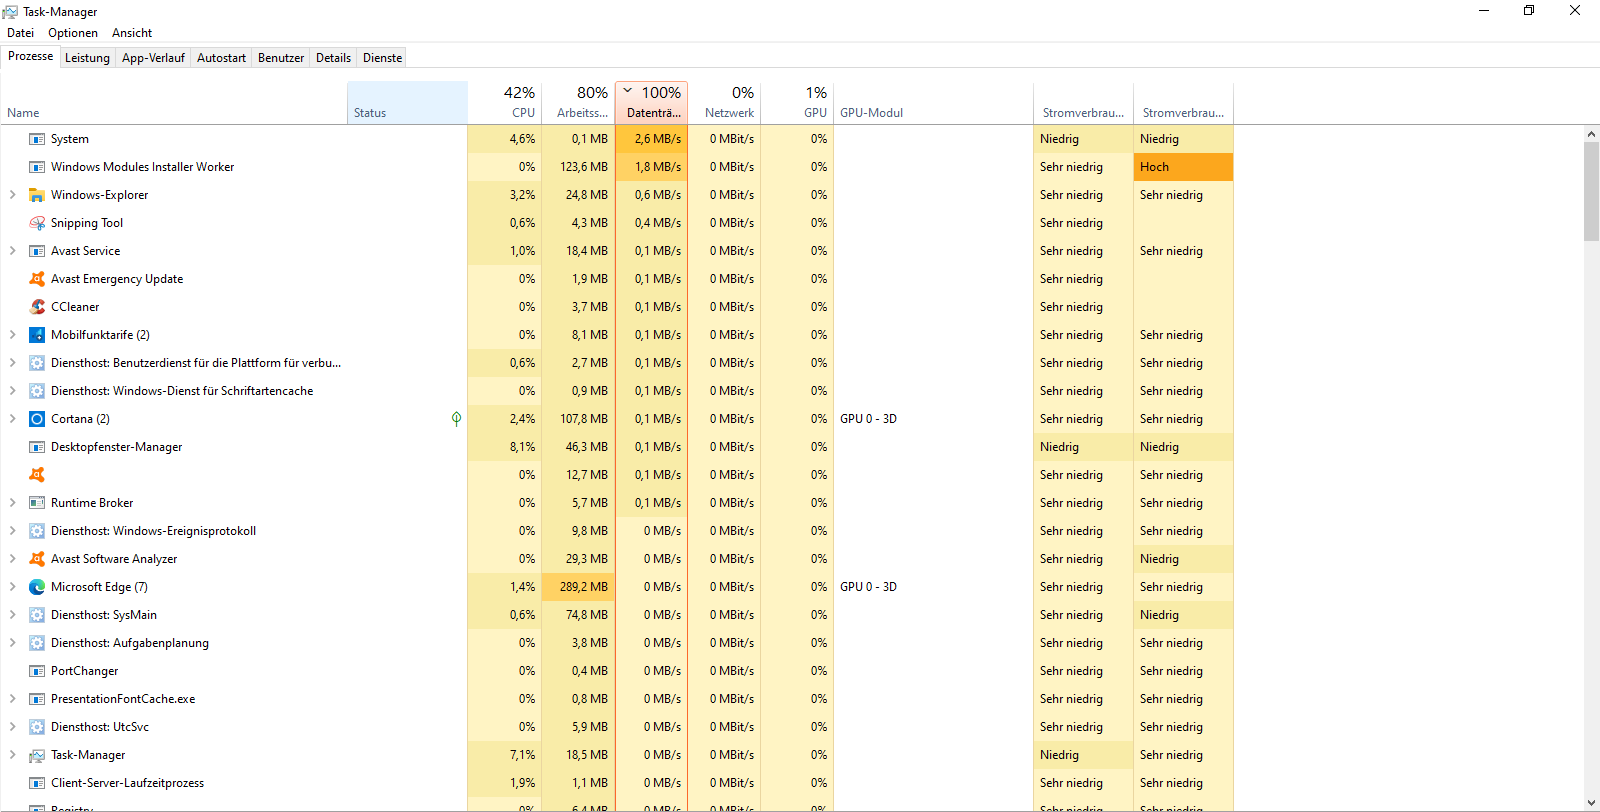The width and height of the screenshot is (1600, 812).
Task: Sort by the Netzwerk column header
Action: 725,103
